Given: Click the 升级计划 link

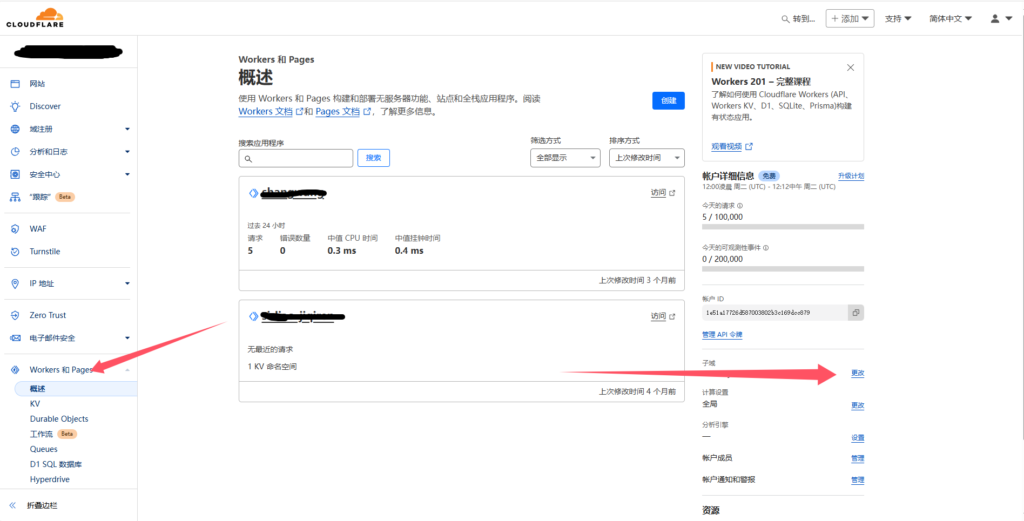Looking at the screenshot, I should (851, 176).
